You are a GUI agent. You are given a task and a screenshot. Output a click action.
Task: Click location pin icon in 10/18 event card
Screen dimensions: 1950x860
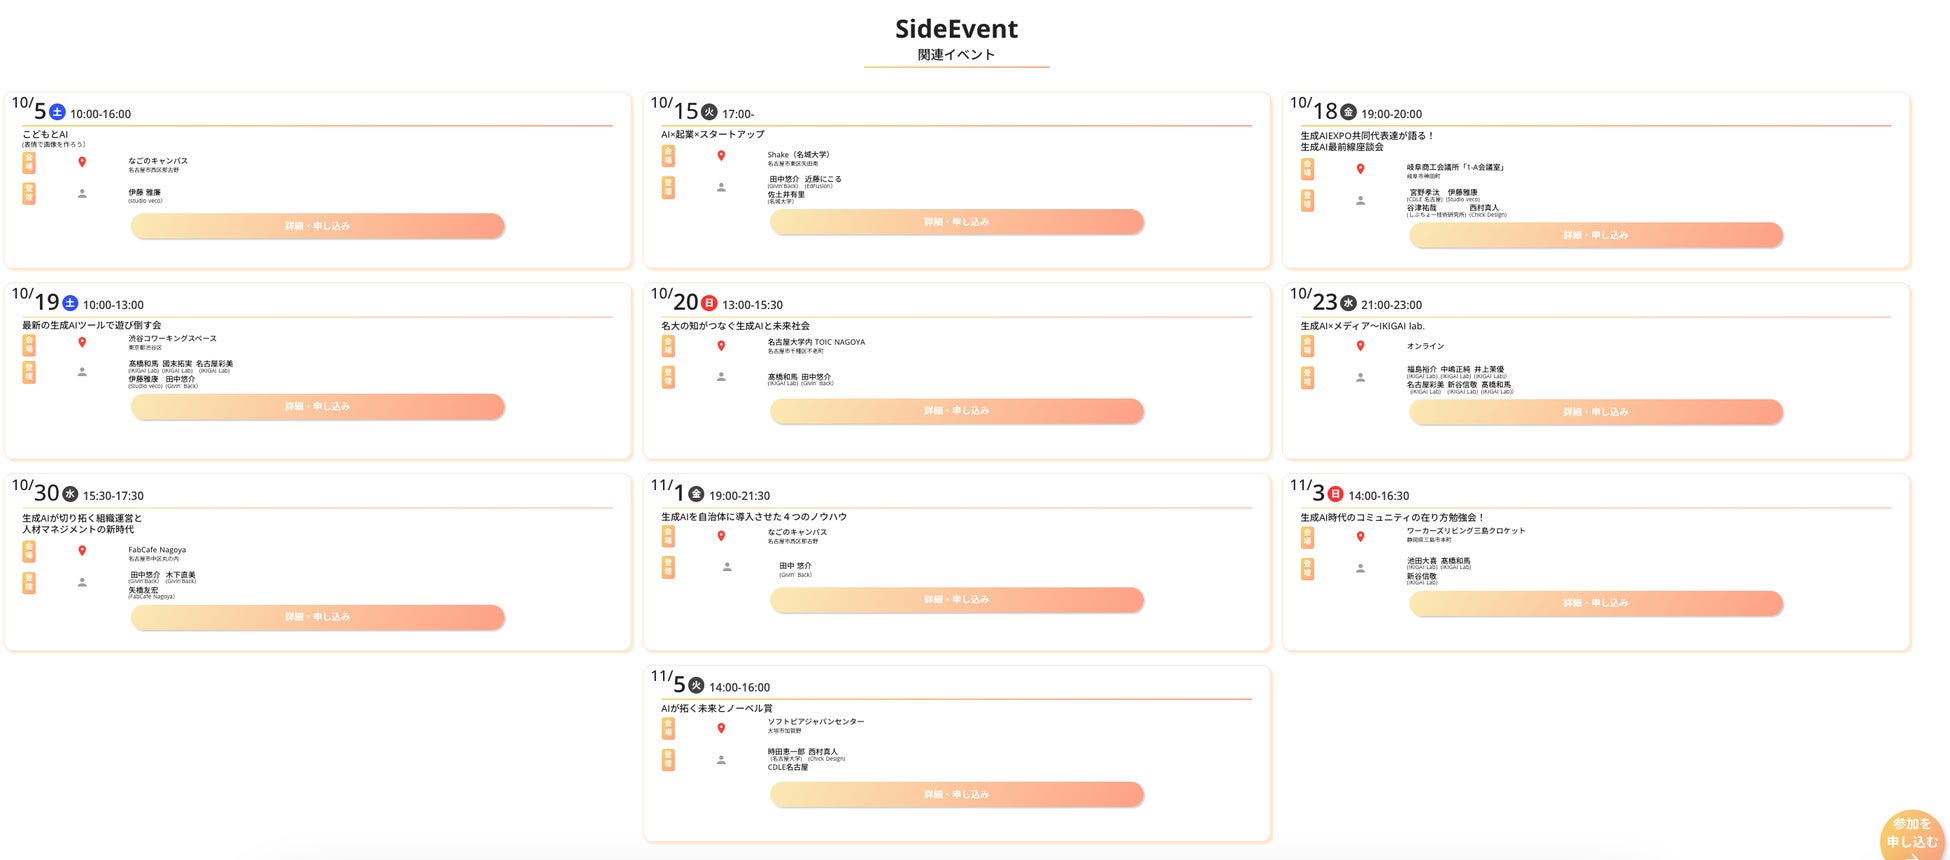coord(1360,169)
